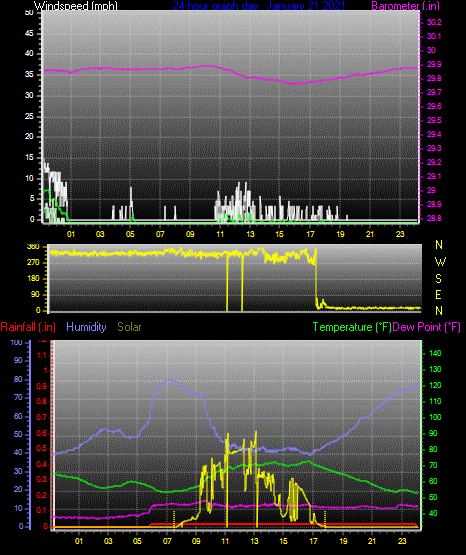Screen dimensions: 466x555
Task: Click the "Barometer (.in)" heading
Action: (x=405, y=6)
